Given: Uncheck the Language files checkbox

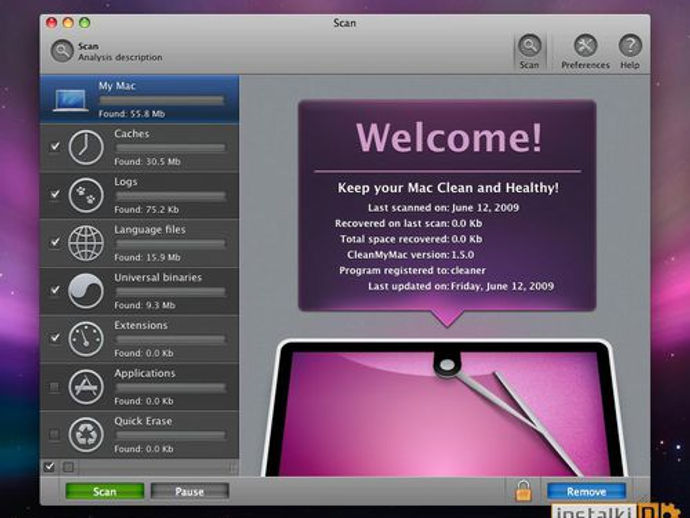Looking at the screenshot, I should coord(55,242).
